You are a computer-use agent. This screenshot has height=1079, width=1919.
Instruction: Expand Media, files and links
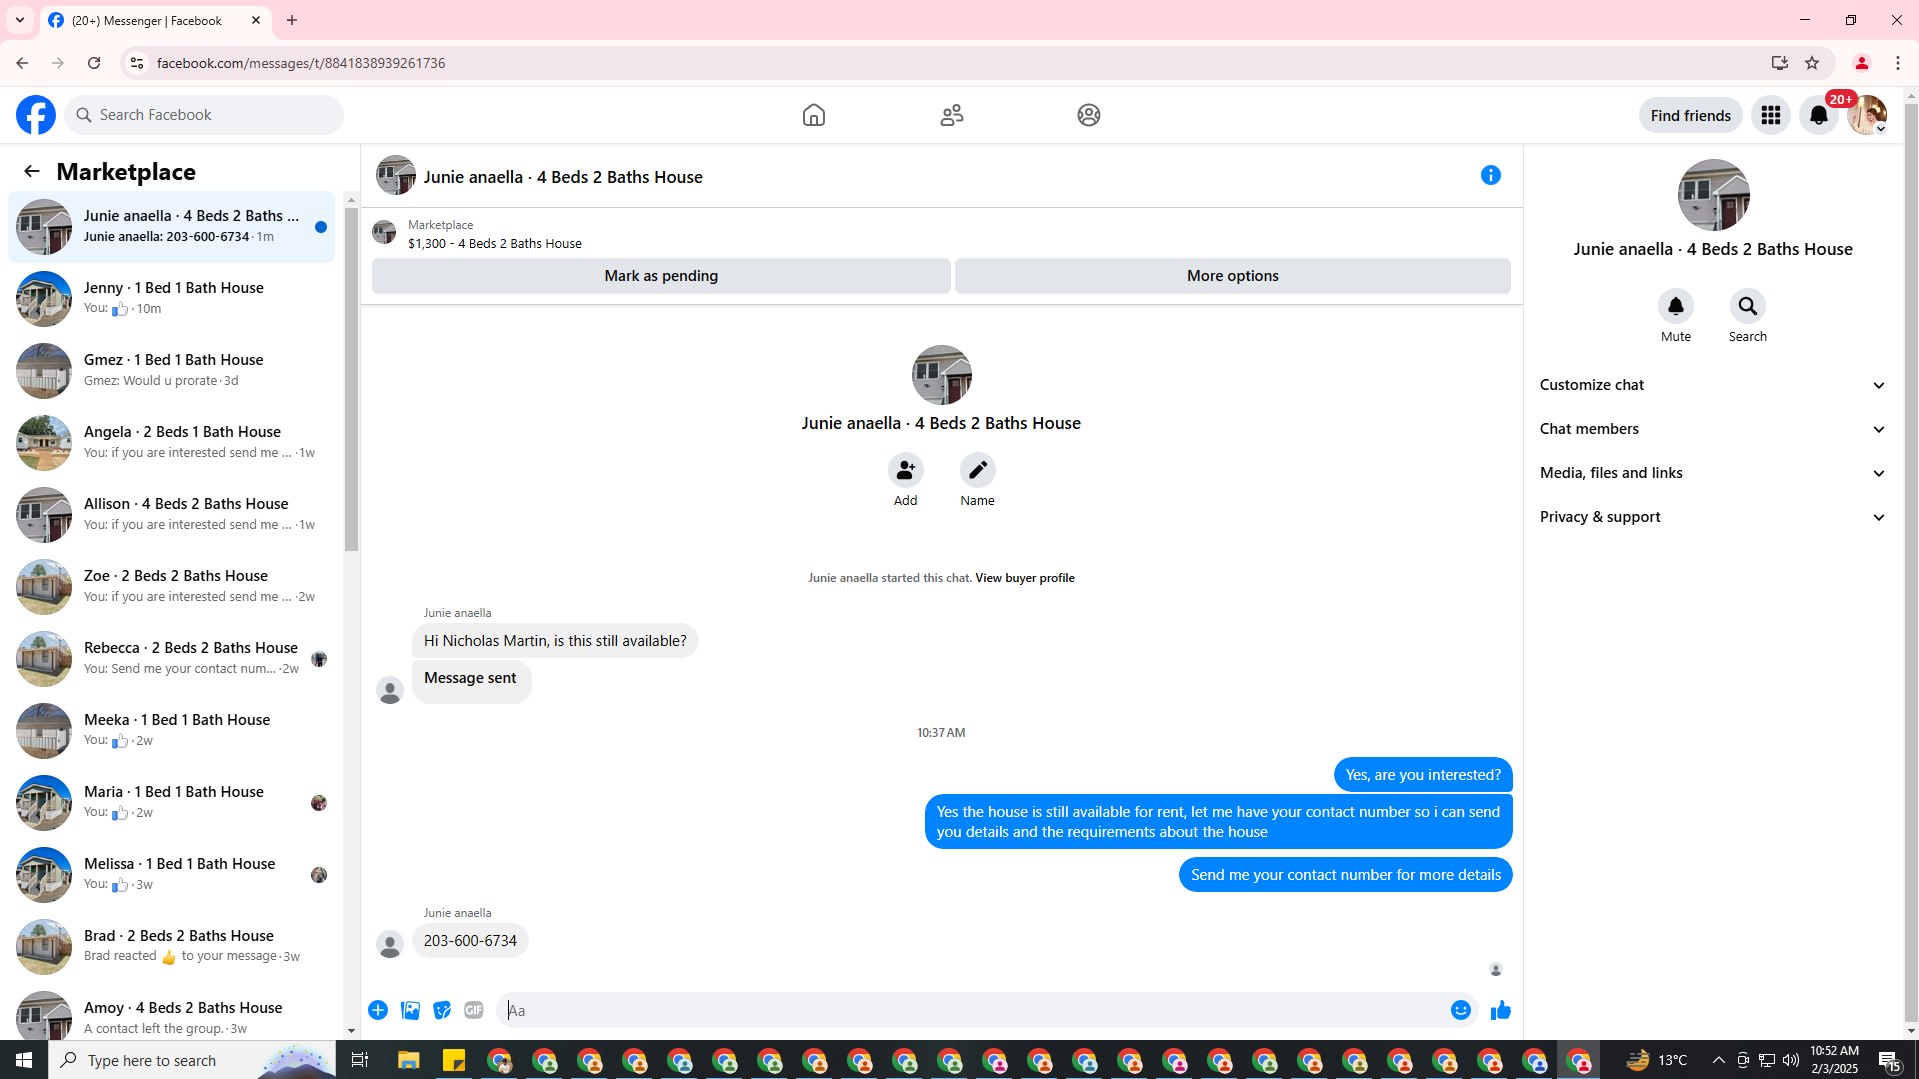1713,473
